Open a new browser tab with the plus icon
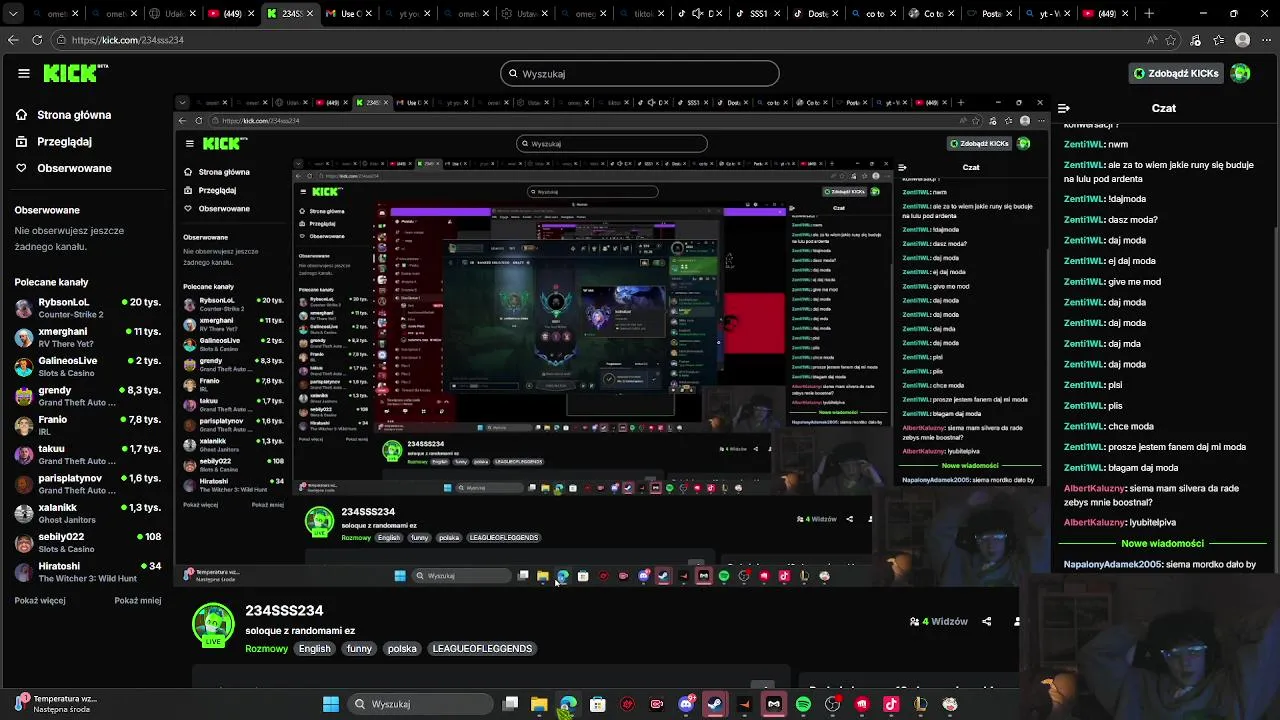This screenshot has height=720, width=1280. tap(1149, 14)
